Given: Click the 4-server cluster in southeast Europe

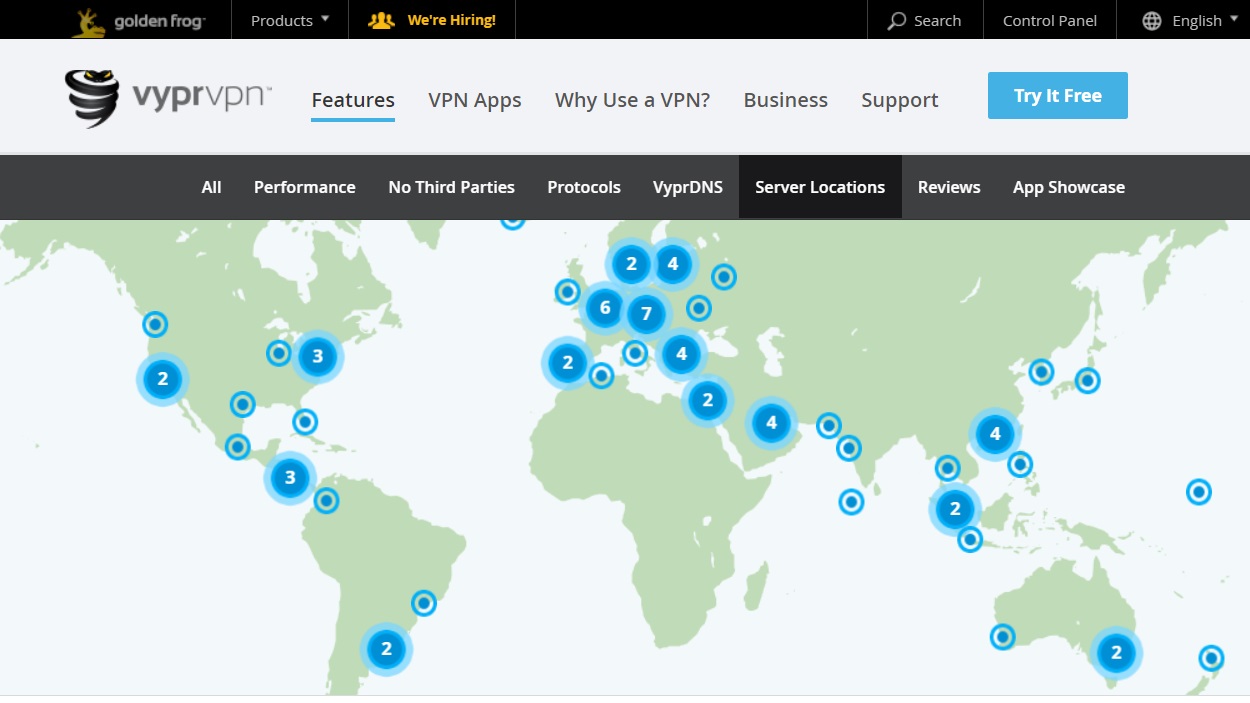Looking at the screenshot, I should [681, 353].
